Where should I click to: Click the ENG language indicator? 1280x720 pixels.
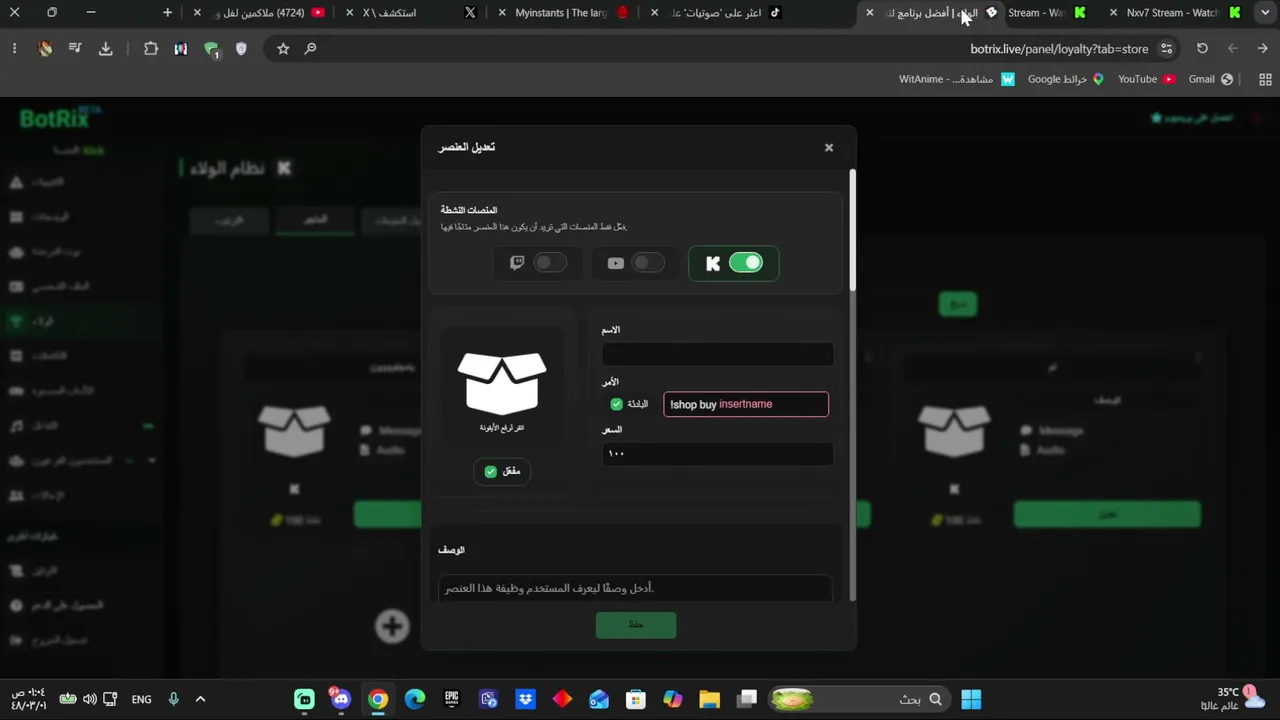[142, 699]
